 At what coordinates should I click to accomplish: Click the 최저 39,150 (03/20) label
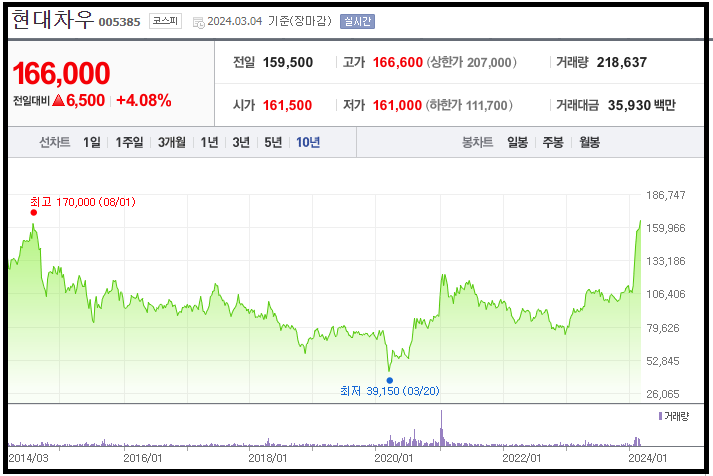pyautogui.click(x=390, y=391)
